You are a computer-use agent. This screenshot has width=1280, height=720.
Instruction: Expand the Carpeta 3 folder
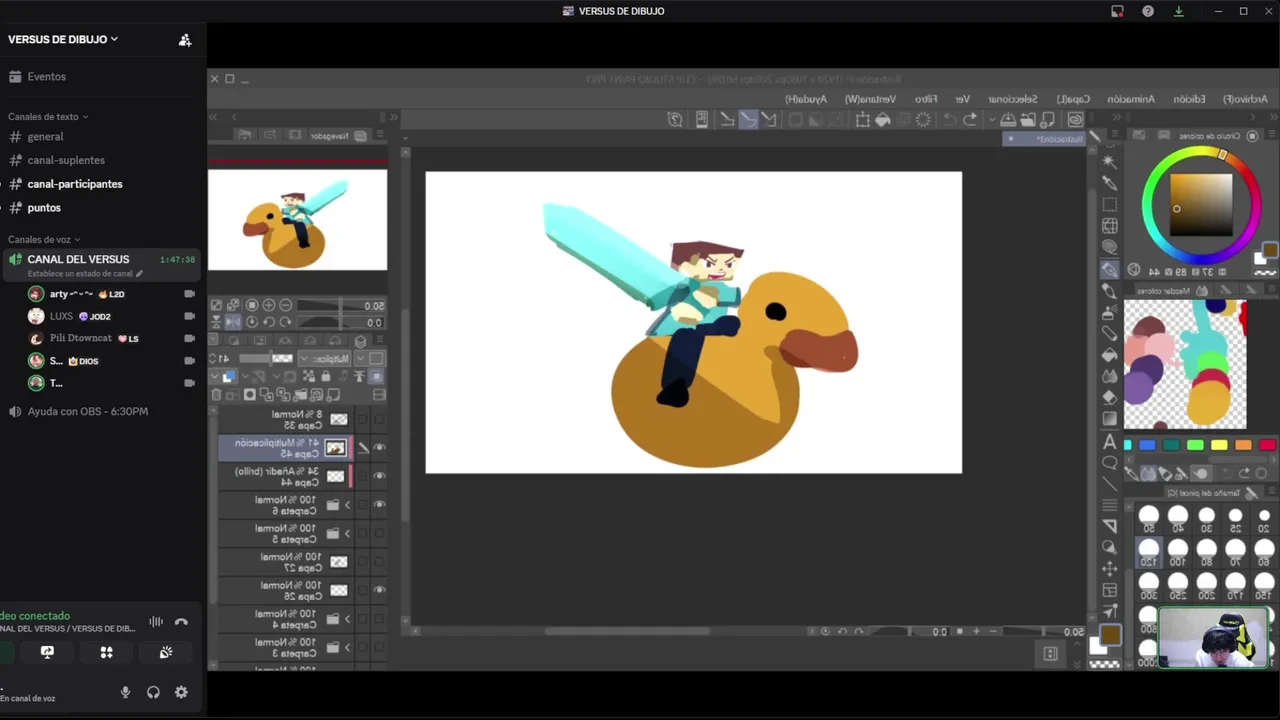click(x=348, y=647)
